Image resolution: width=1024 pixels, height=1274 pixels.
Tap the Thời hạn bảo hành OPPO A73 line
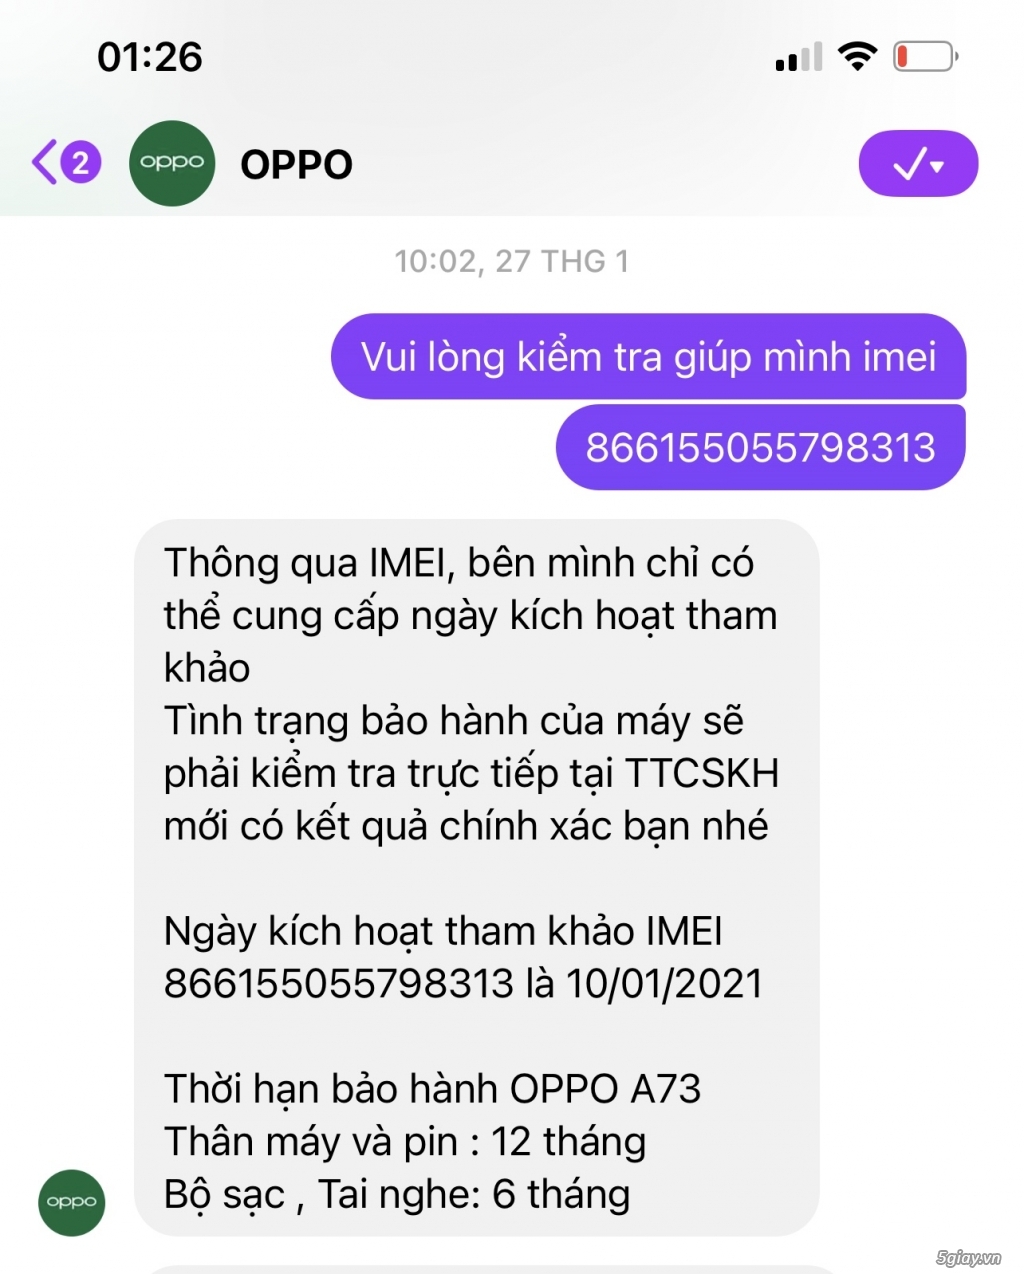[433, 1089]
